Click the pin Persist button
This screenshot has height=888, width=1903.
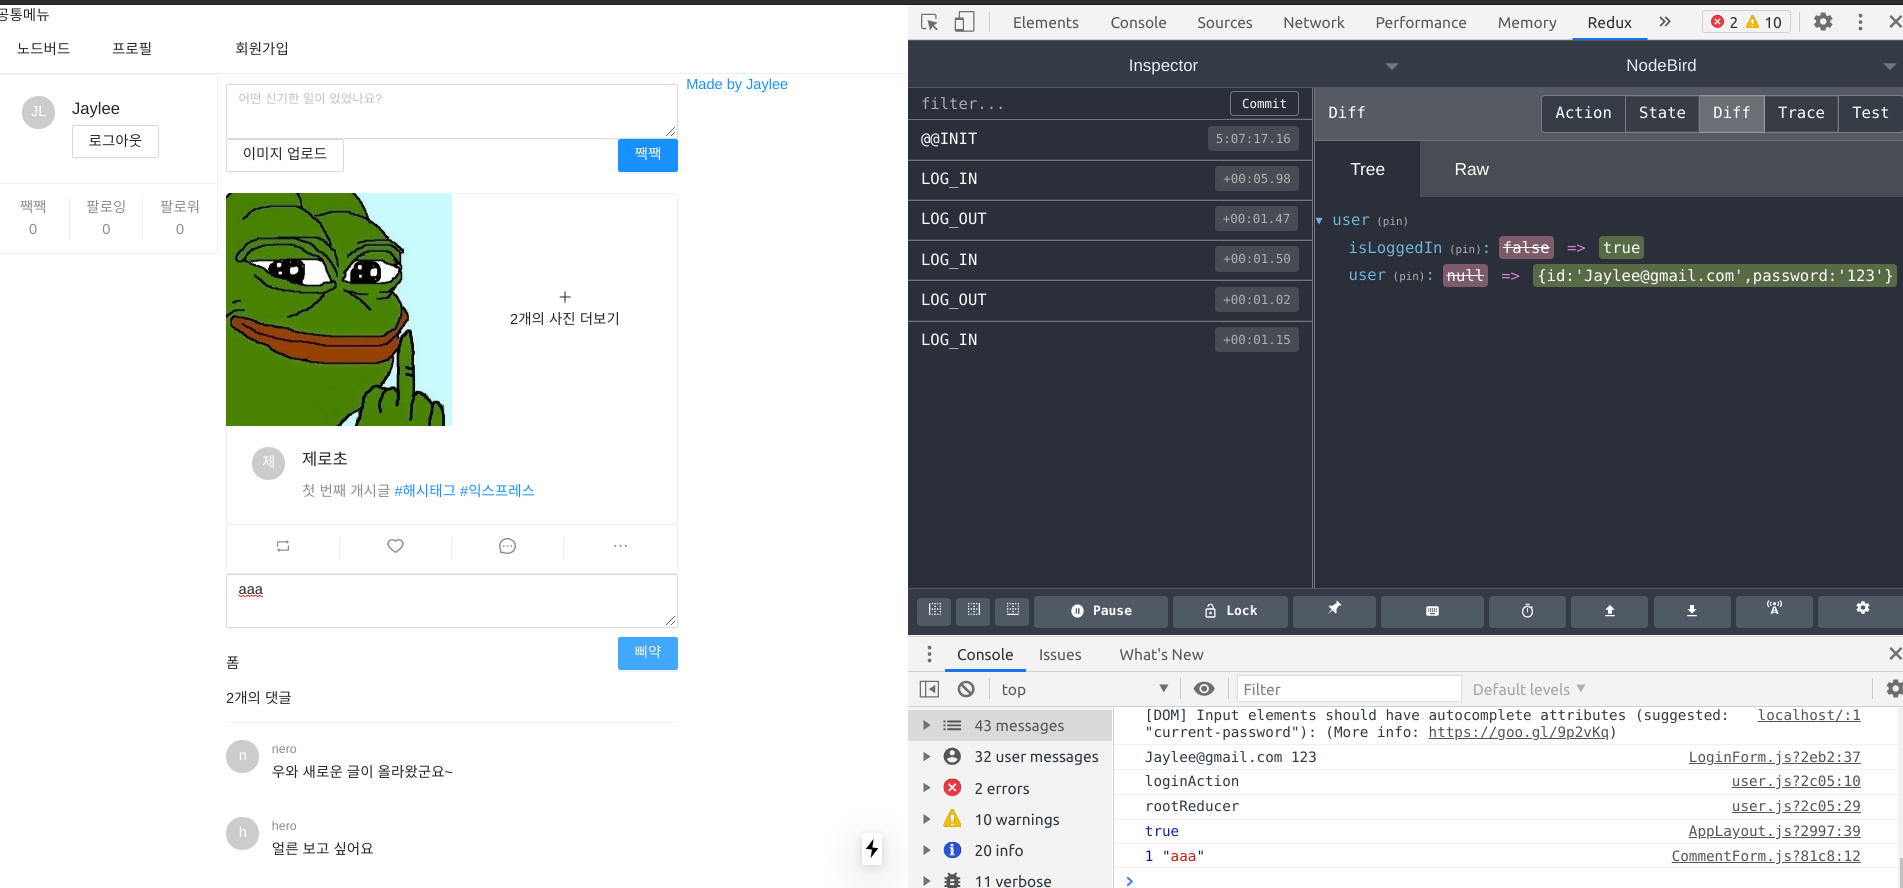point(1334,611)
